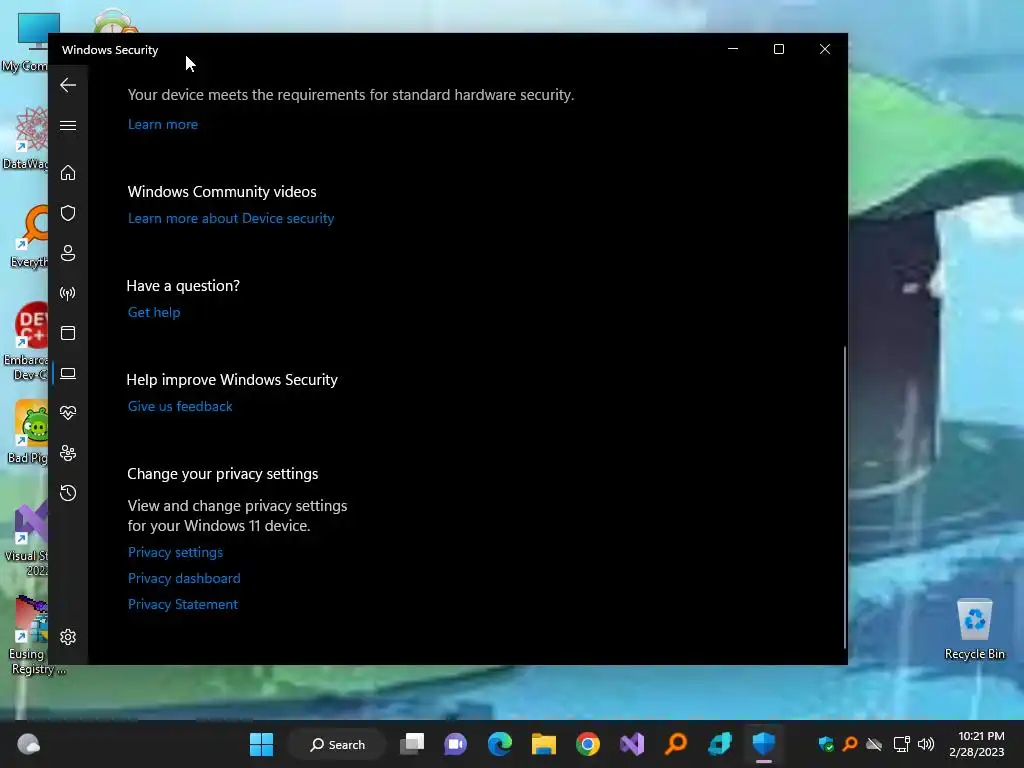Click the vertical scrollbar in Windows Security
1024x768 pixels.
coord(844,496)
